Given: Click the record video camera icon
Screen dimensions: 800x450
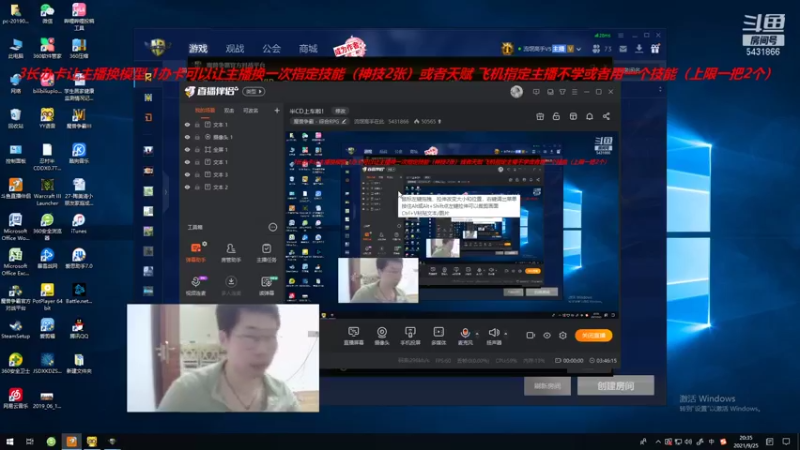Looking at the screenshot, I should [x=531, y=335].
